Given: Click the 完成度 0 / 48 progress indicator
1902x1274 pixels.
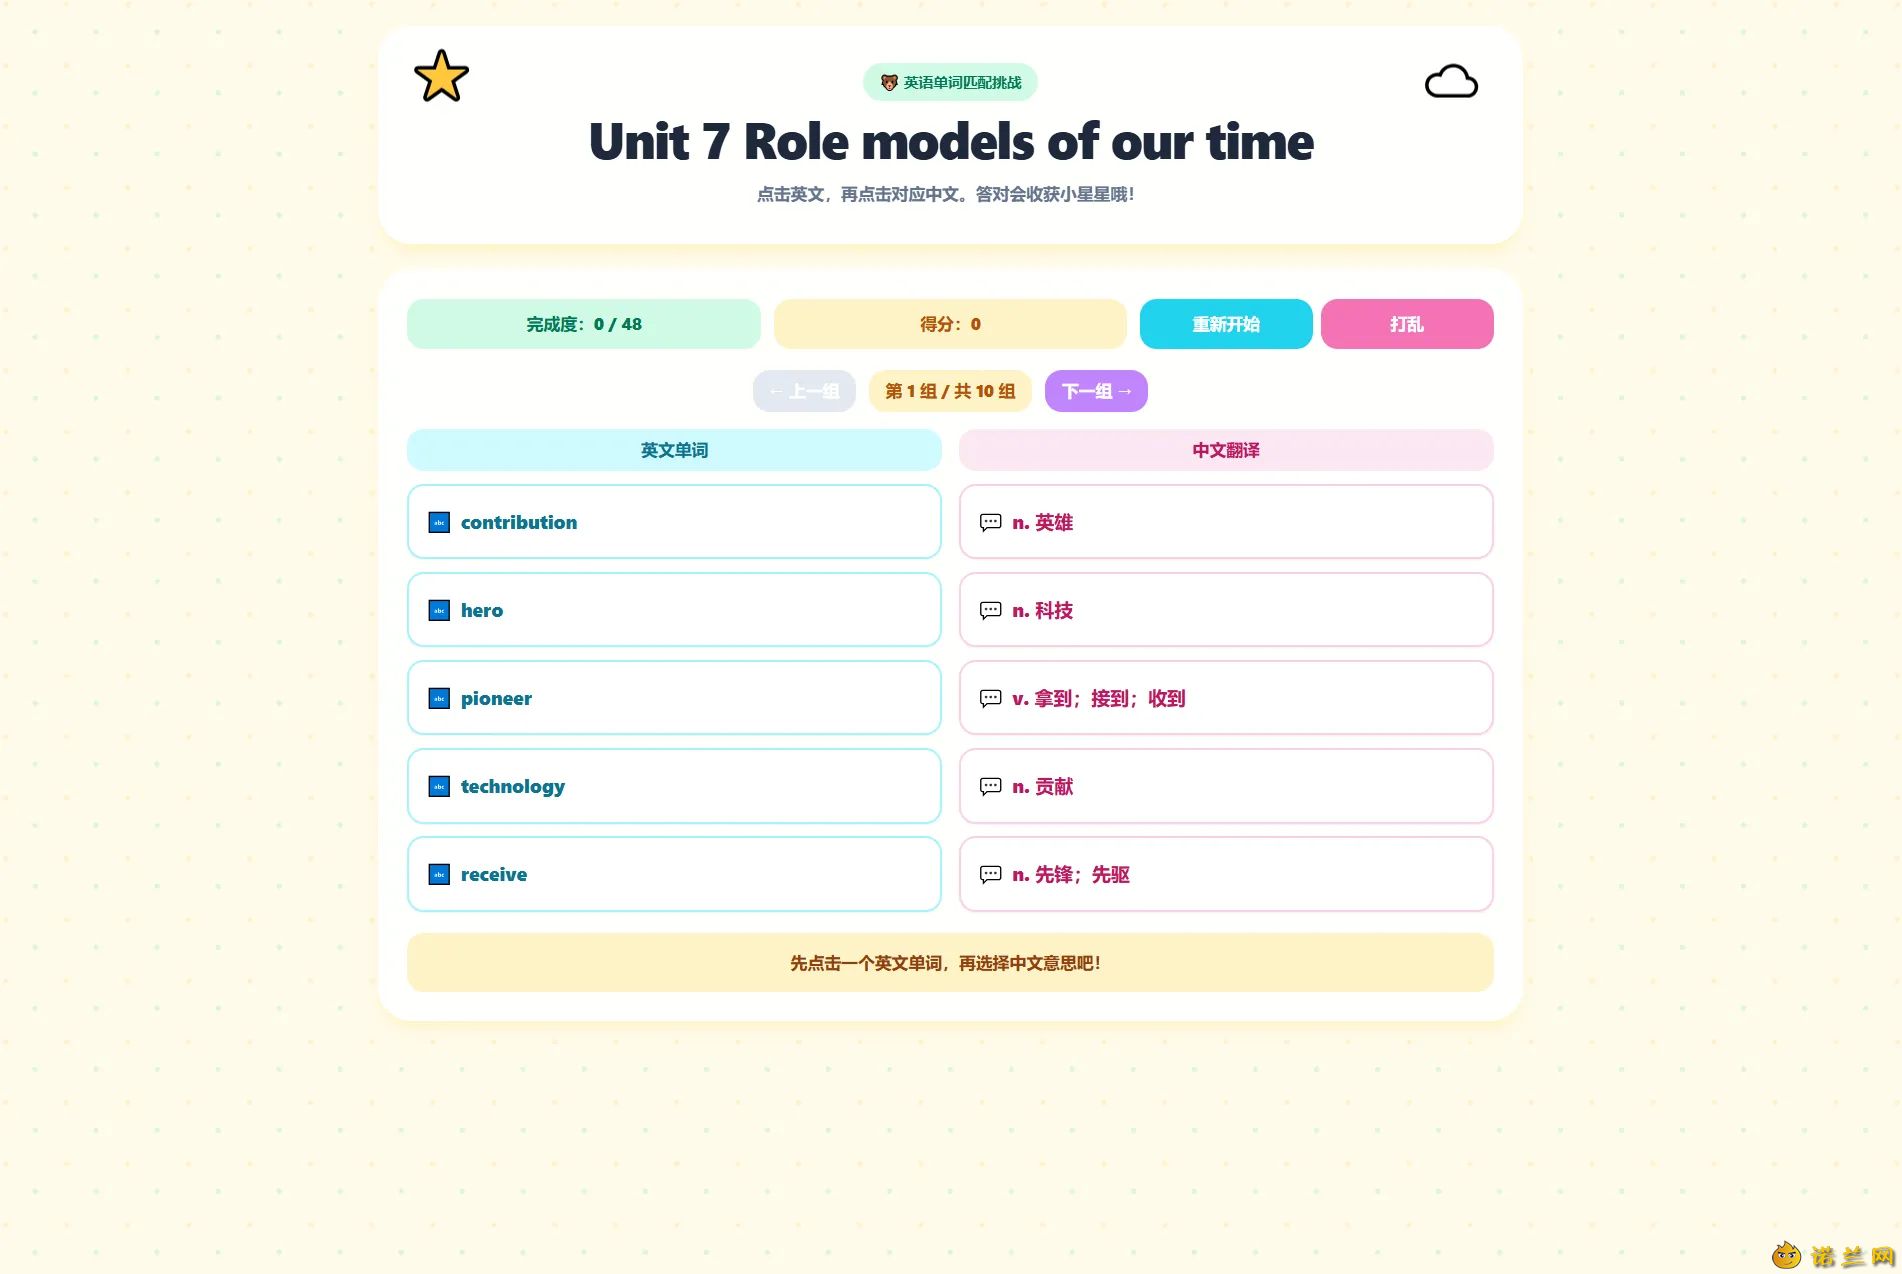Looking at the screenshot, I should (584, 324).
